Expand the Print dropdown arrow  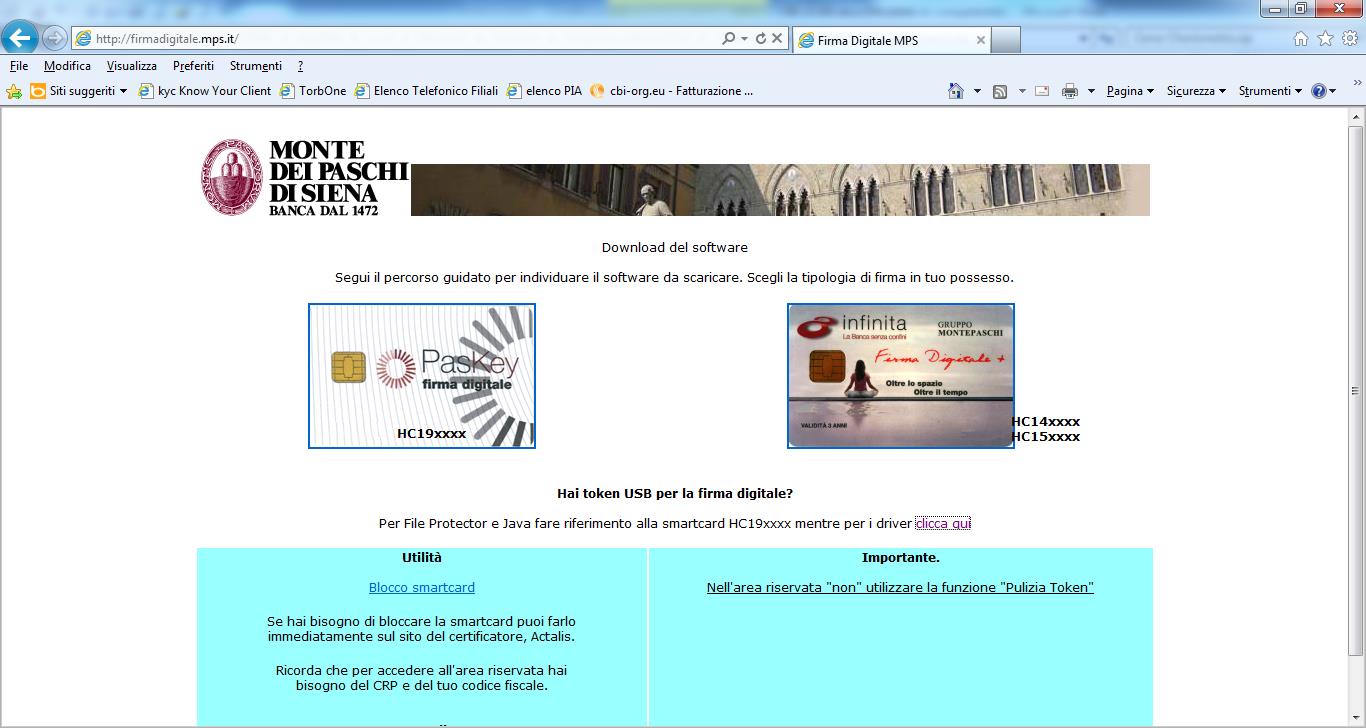1090,91
